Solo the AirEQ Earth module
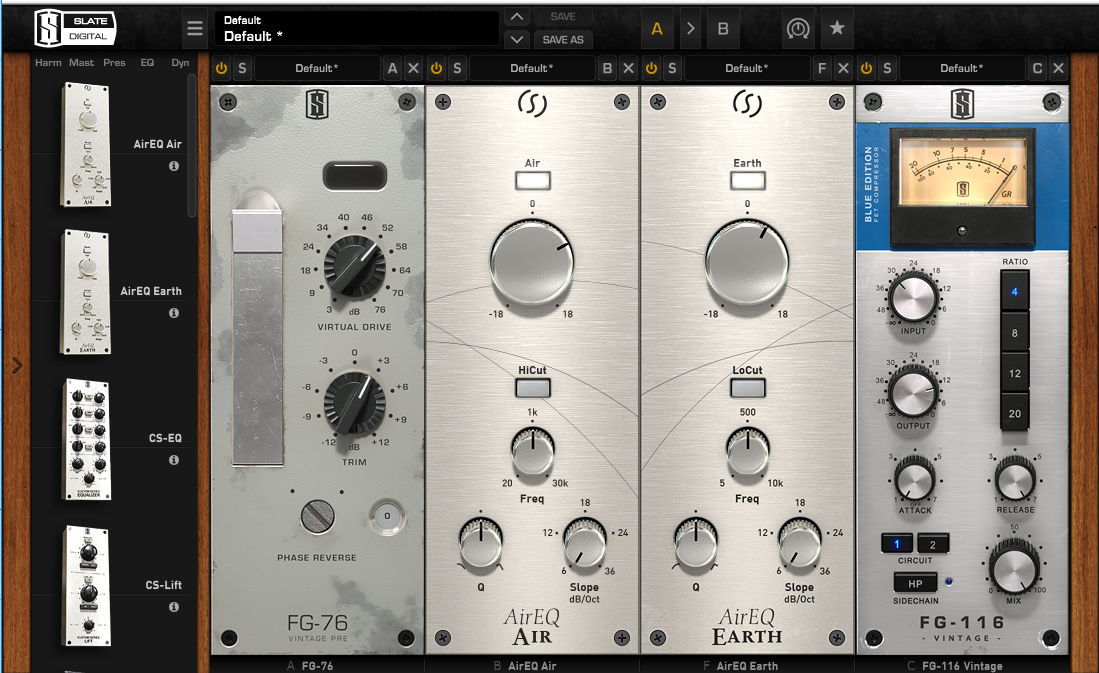Image resolution: width=1099 pixels, height=673 pixels. (x=672, y=68)
